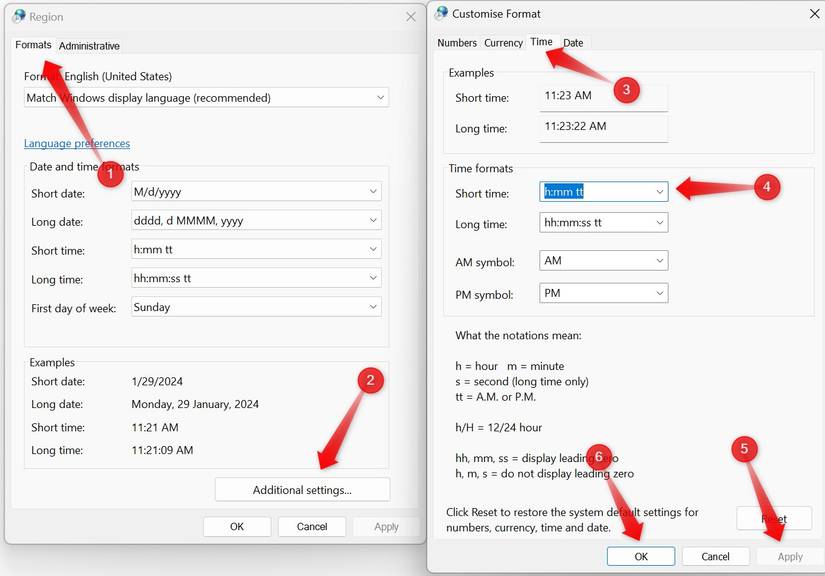Cancel the Region dialog

click(312, 526)
